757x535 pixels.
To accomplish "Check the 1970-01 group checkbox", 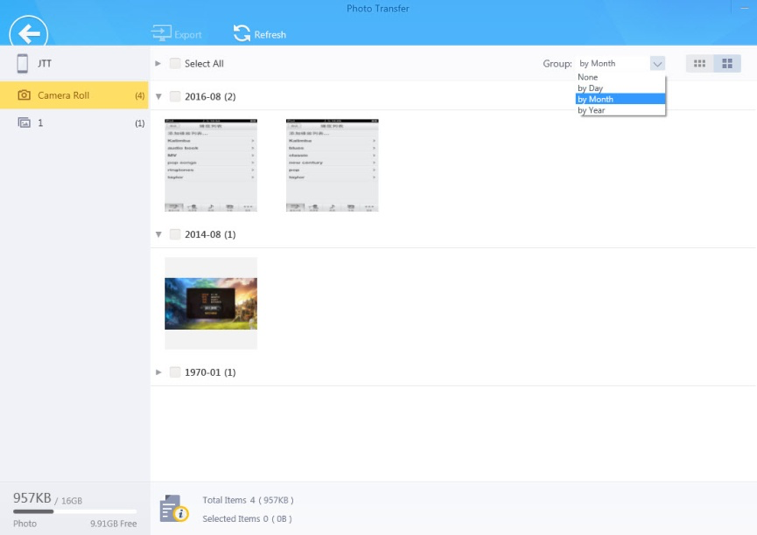I will [175, 372].
